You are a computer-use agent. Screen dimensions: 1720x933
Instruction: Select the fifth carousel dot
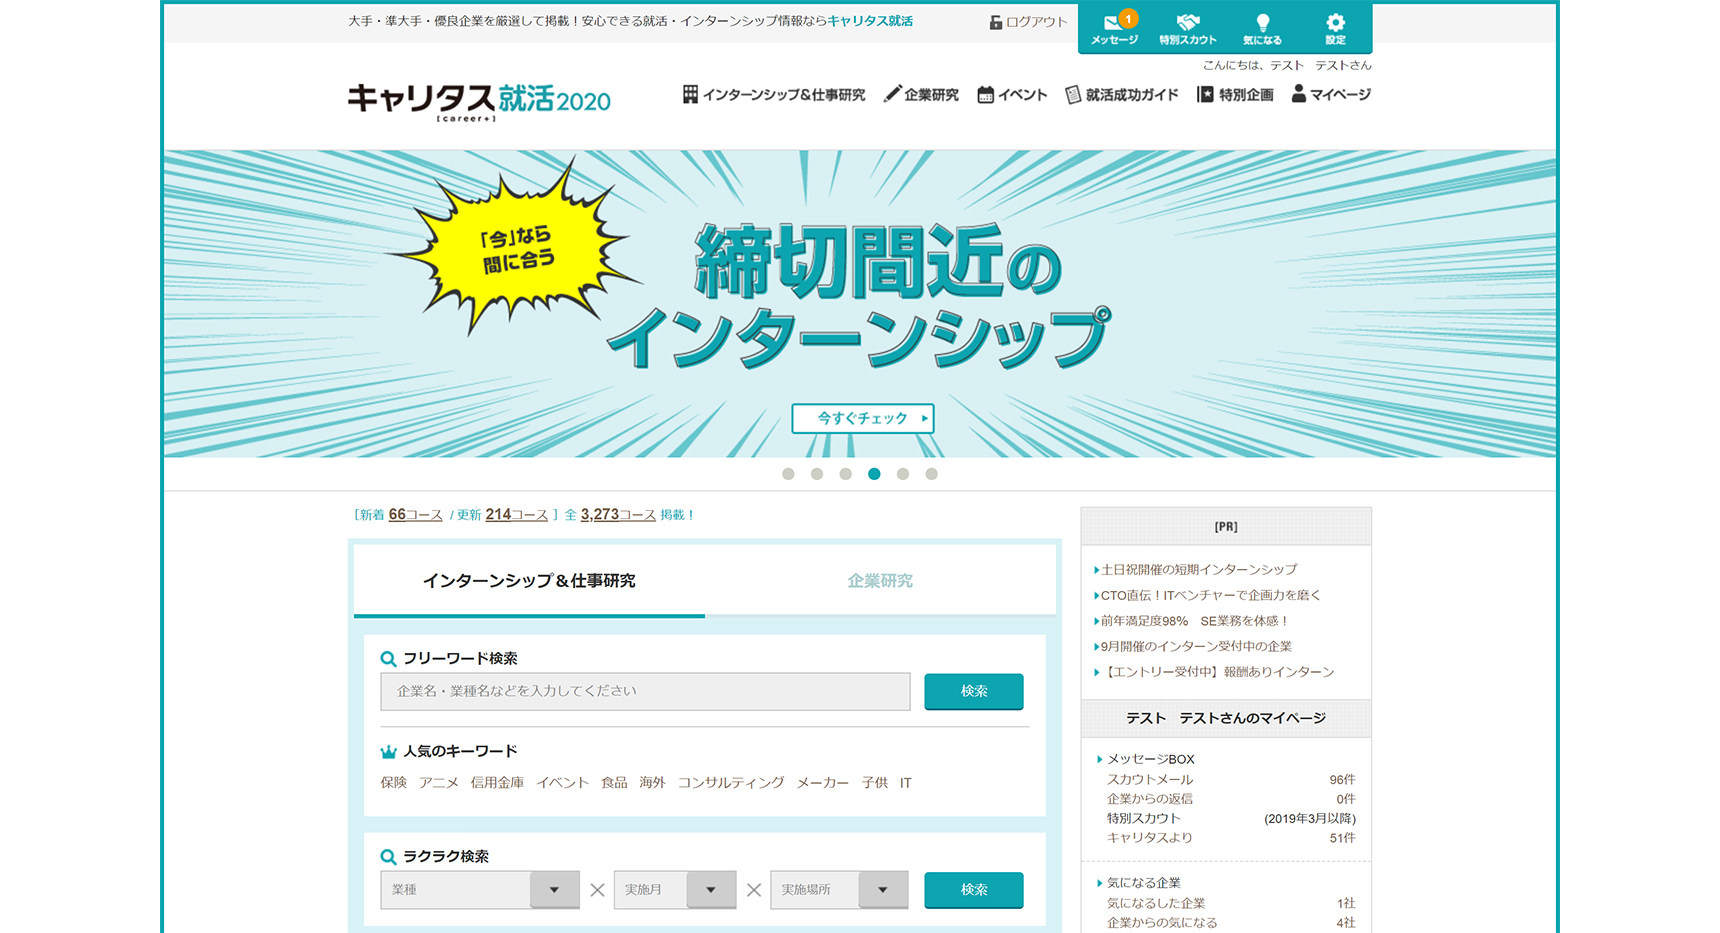[903, 474]
